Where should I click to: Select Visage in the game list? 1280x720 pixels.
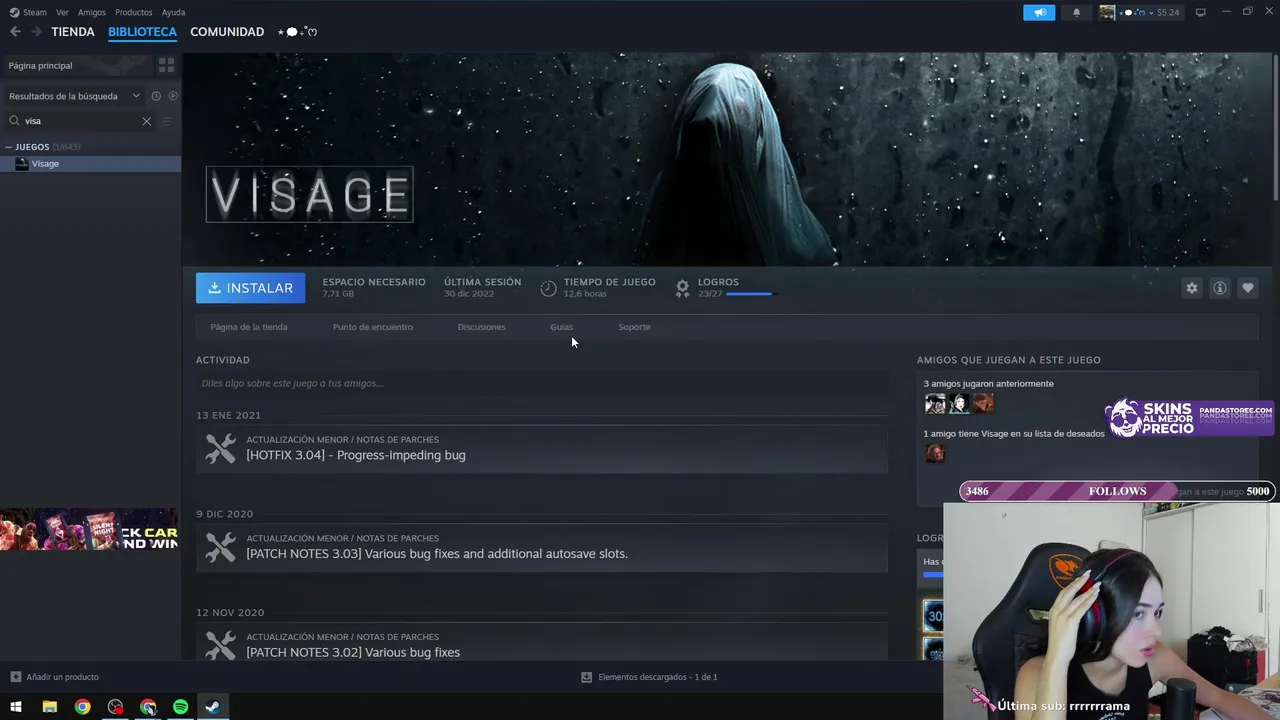[x=90, y=164]
